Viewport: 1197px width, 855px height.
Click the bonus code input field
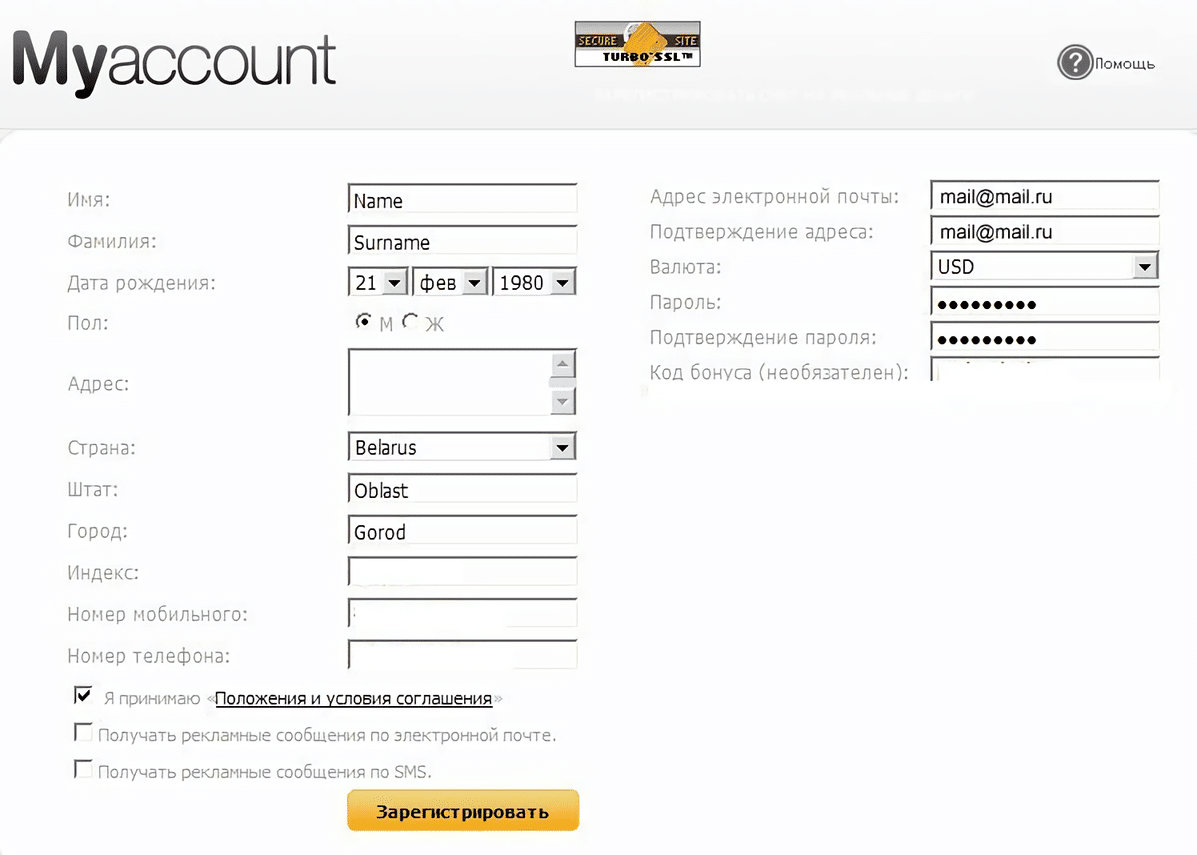coord(1044,371)
